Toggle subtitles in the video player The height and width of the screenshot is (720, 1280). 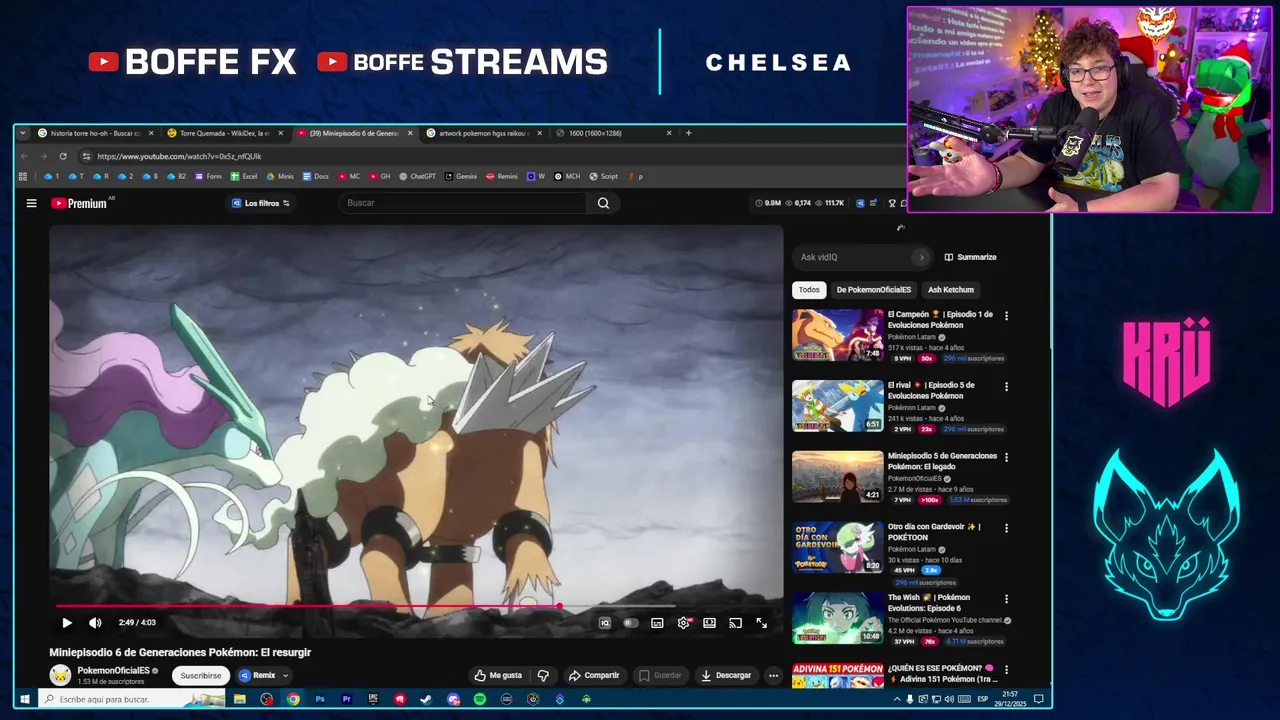(x=657, y=623)
